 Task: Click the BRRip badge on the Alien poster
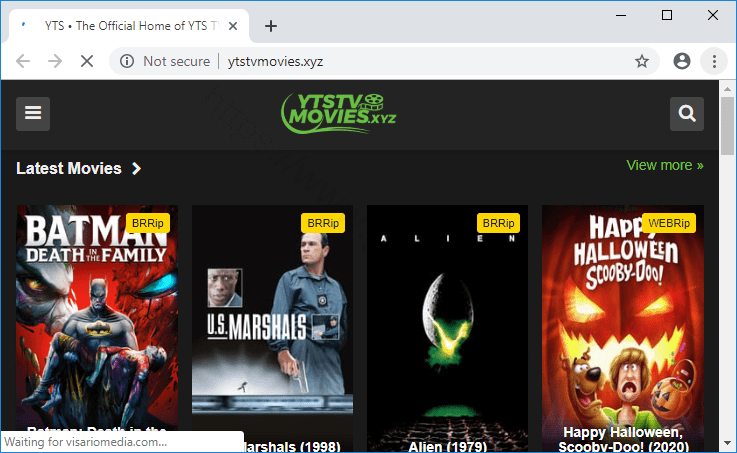pos(498,223)
